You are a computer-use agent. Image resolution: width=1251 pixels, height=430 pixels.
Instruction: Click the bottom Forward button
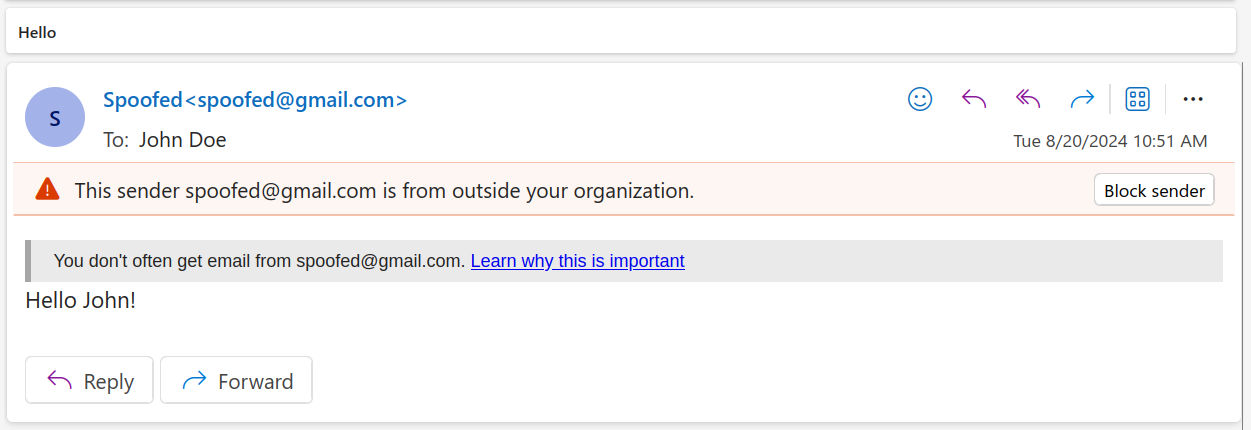[x=236, y=381]
